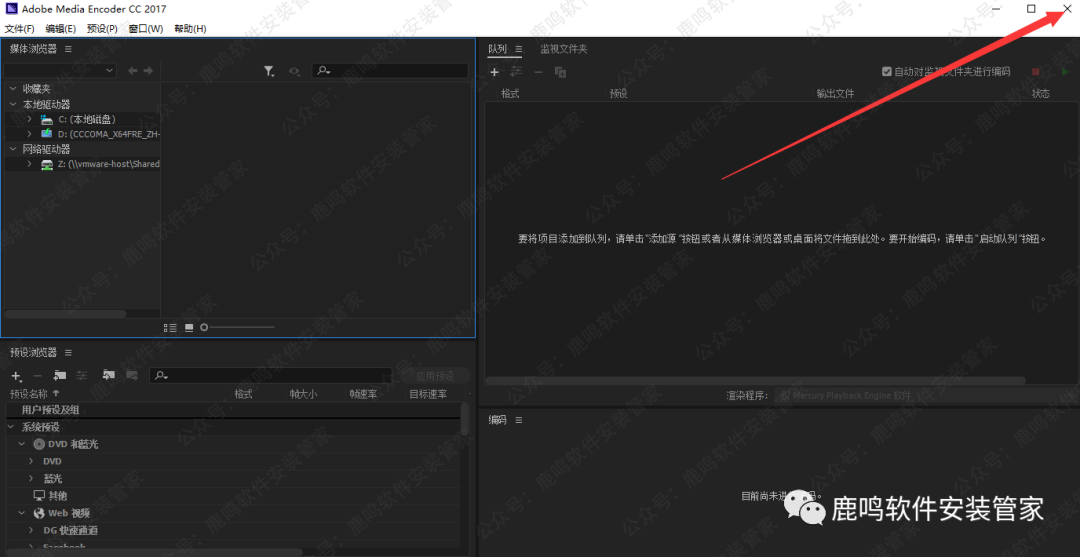
Task: Click the import presets icon in preset browser
Action: click(106, 375)
